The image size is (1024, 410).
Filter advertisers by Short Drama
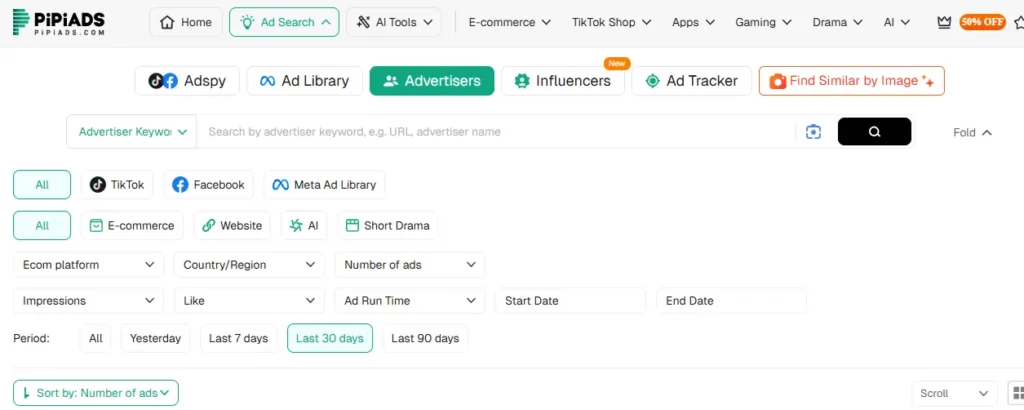387,226
